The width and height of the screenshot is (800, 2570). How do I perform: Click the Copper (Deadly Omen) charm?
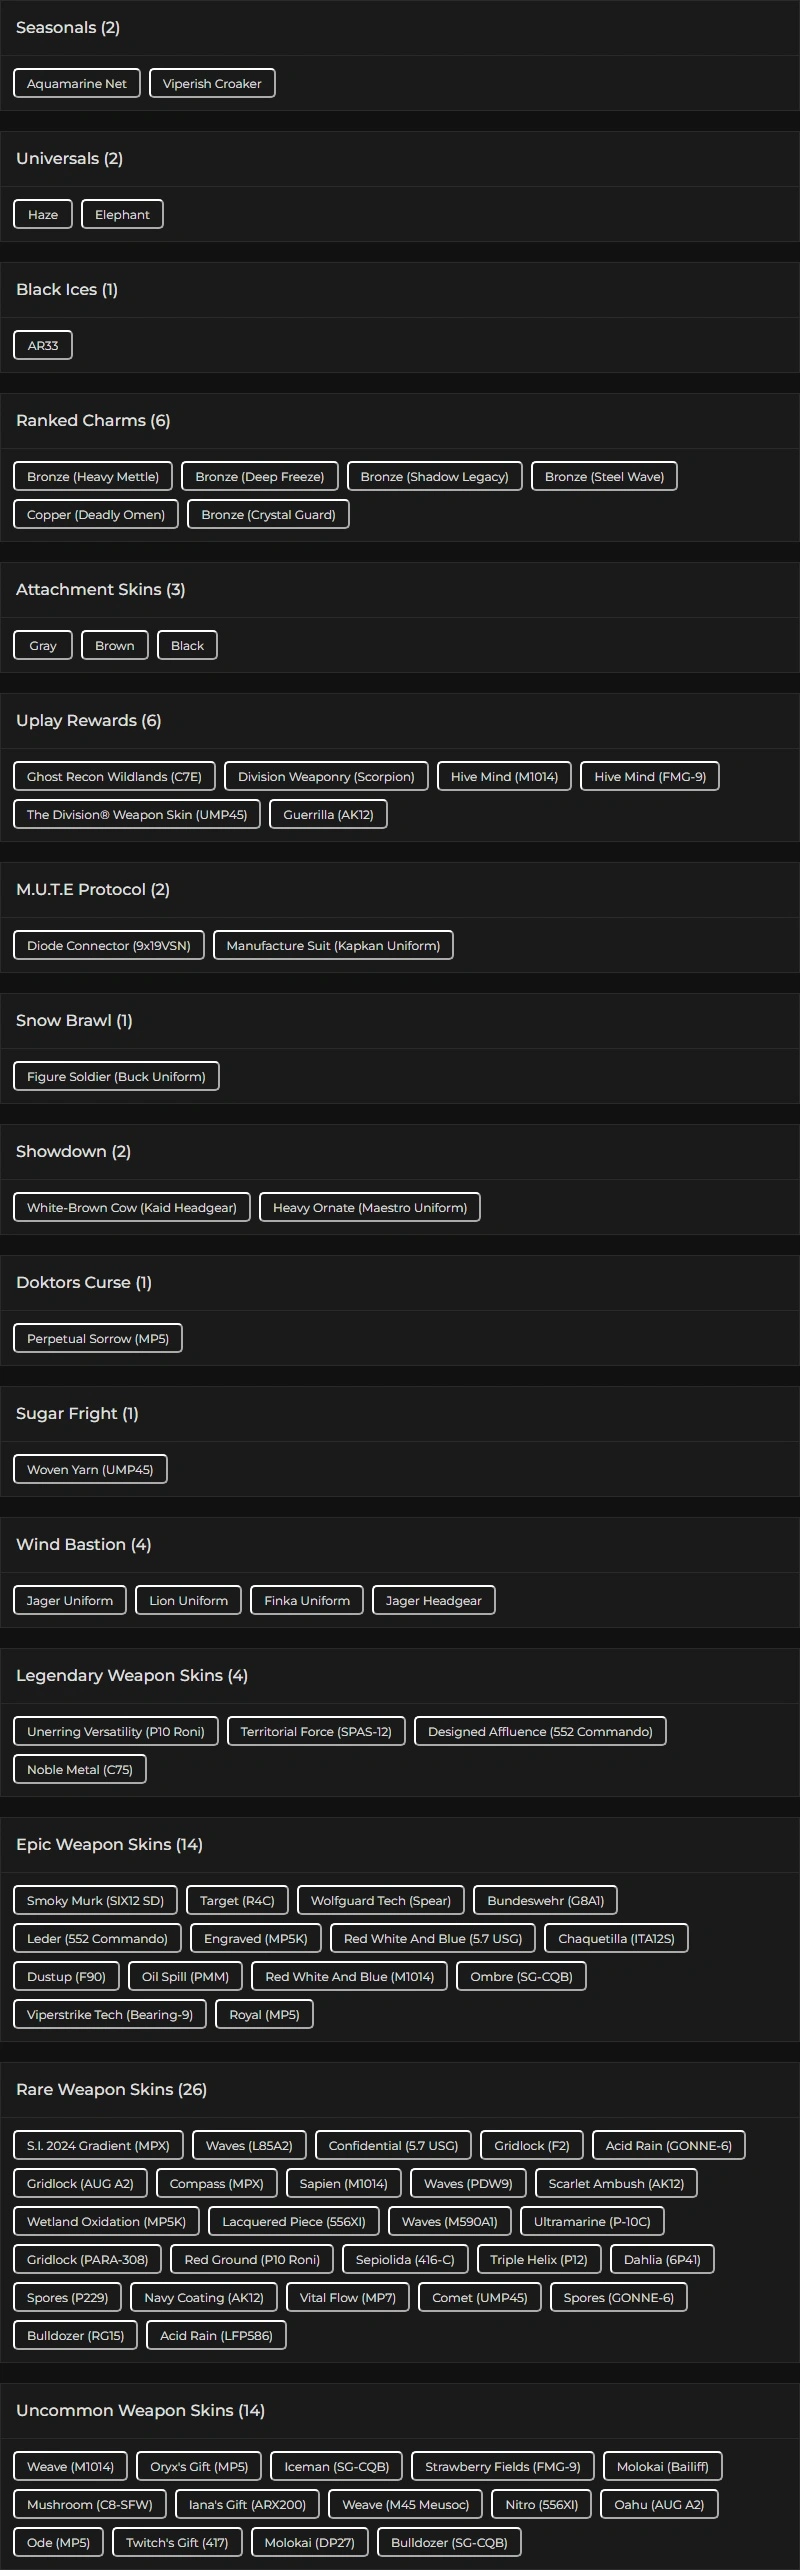96,515
